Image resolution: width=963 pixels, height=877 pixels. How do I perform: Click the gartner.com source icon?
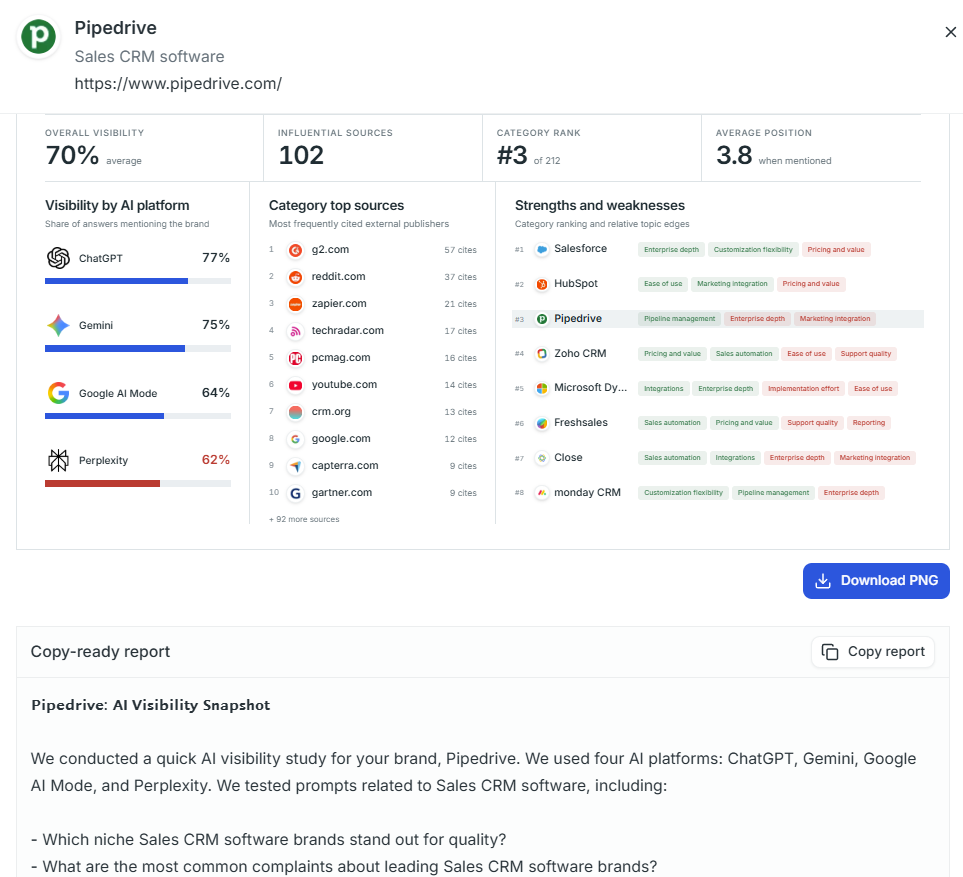point(295,493)
